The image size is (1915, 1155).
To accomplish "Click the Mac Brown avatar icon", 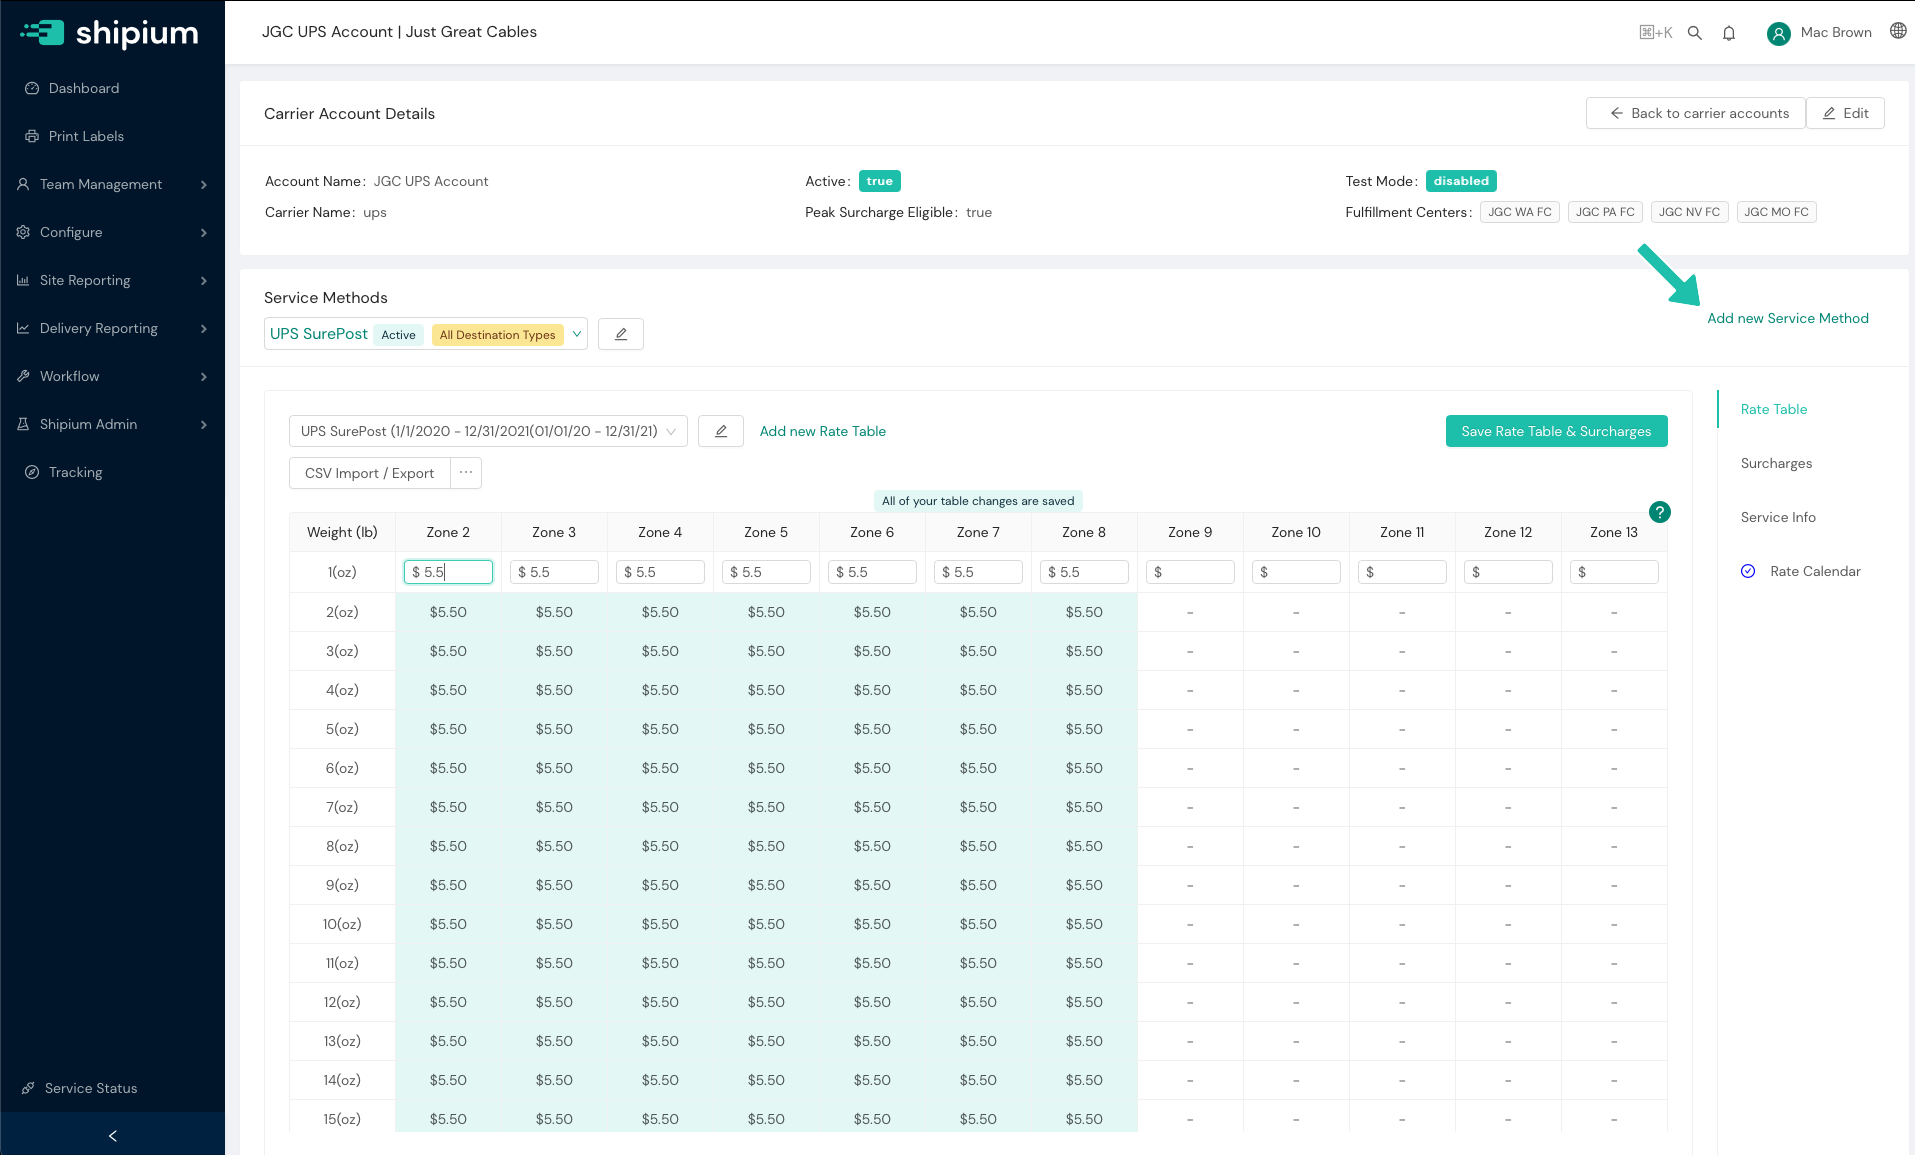I will tap(1779, 34).
